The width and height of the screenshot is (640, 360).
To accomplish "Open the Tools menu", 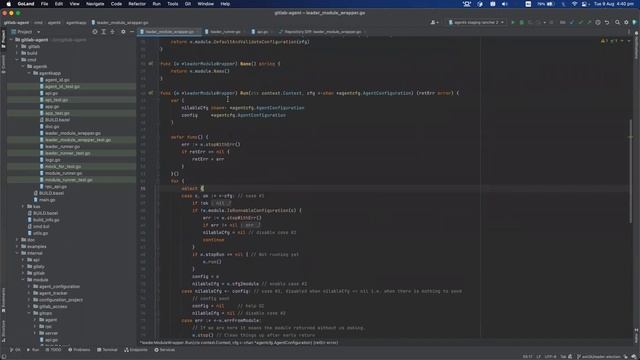I will 173,4.
